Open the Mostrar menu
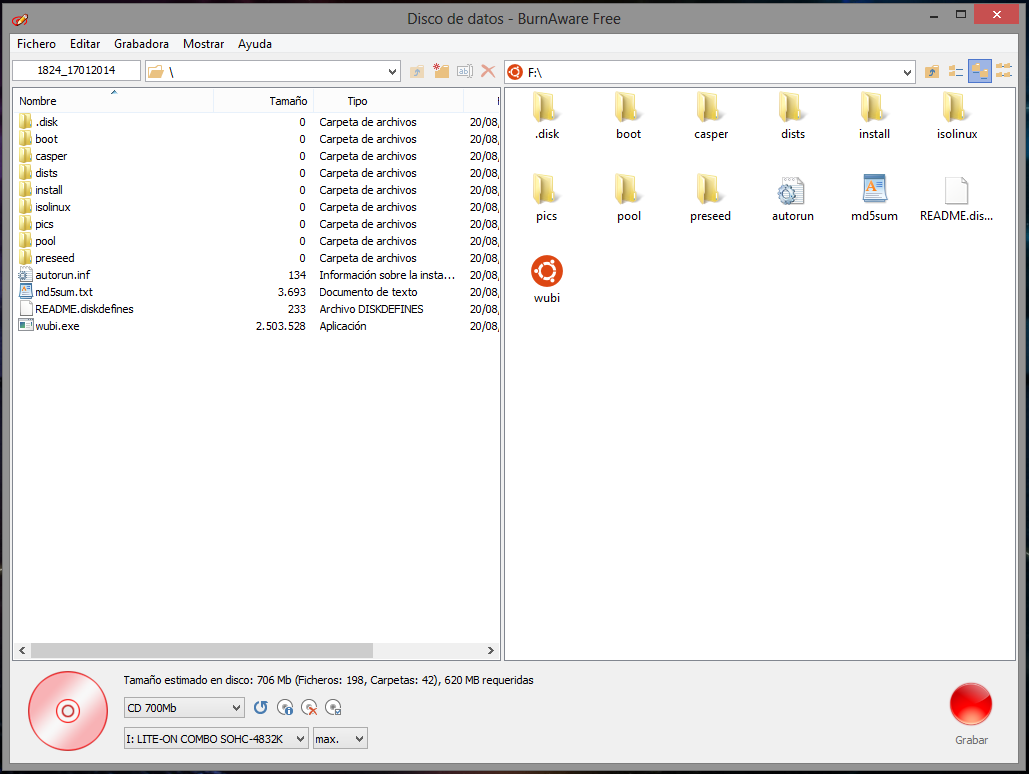This screenshot has width=1029, height=774. click(x=204, y=44)
